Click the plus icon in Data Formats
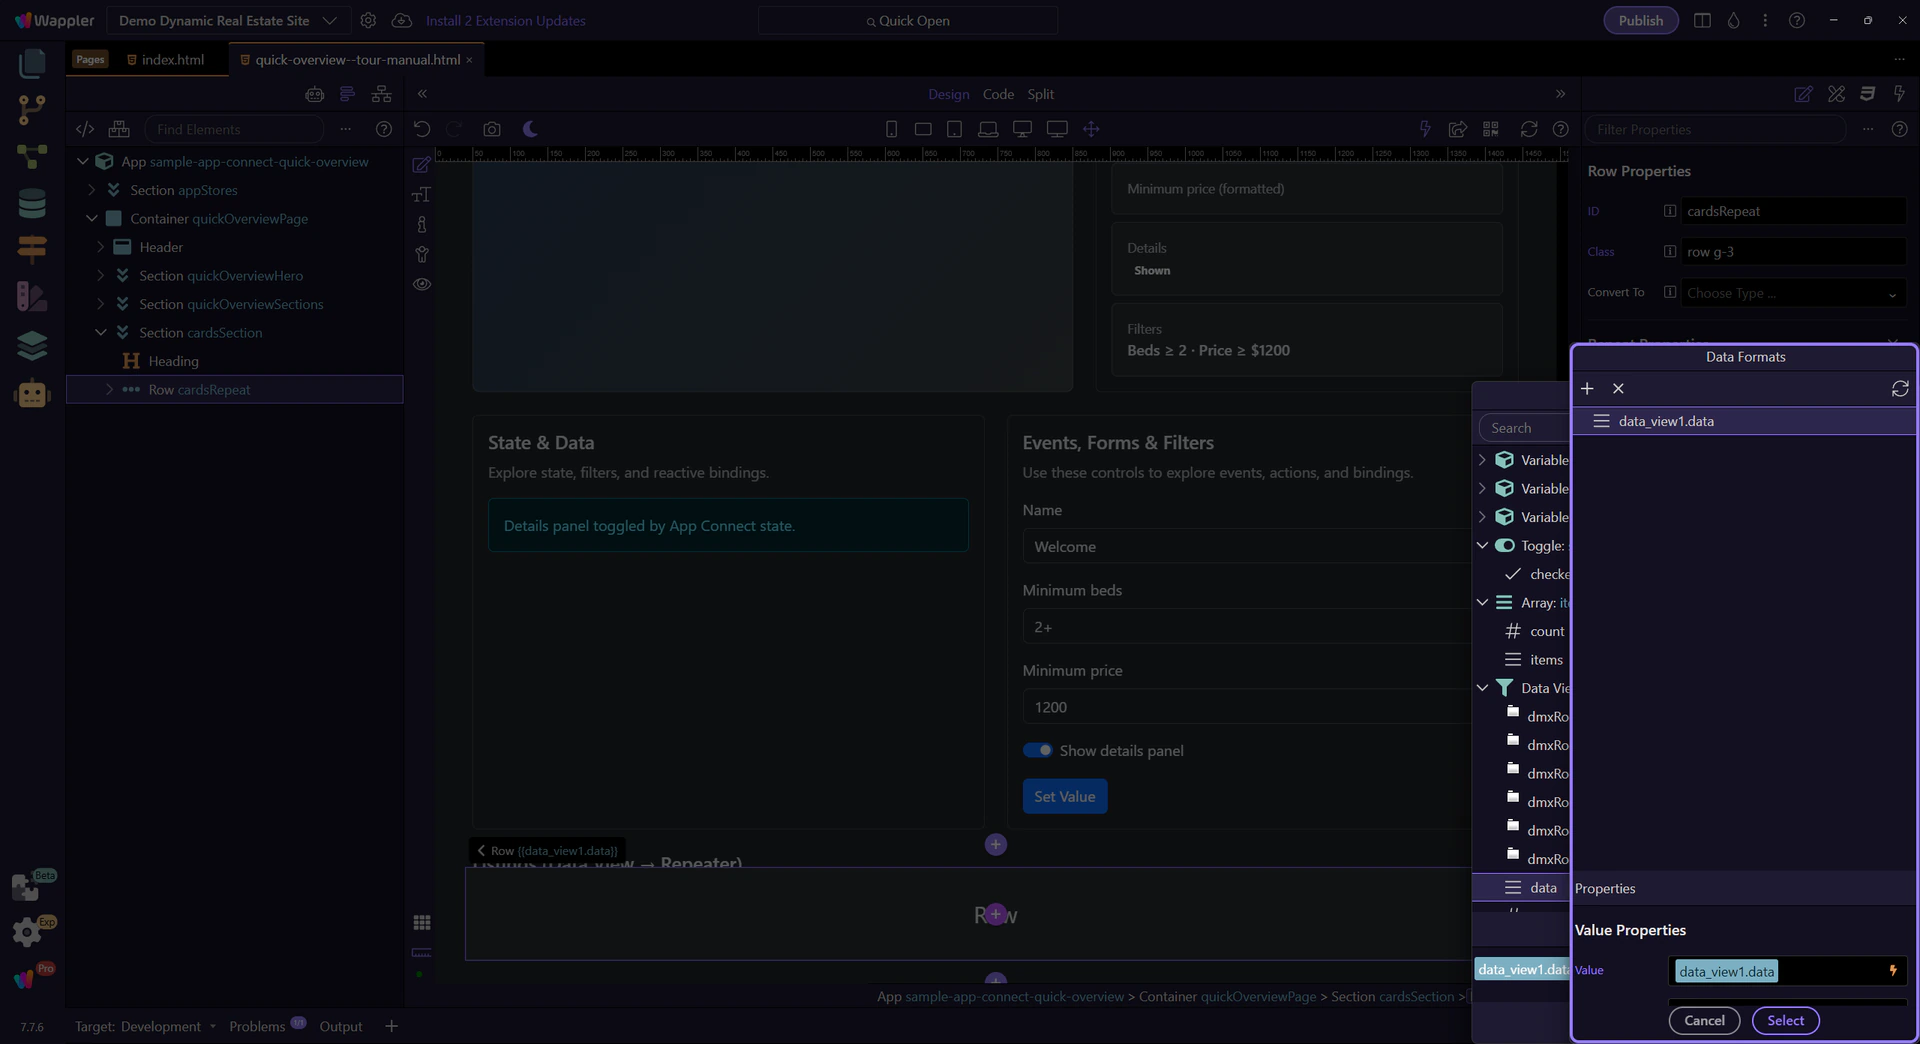 coord(1587,388)
